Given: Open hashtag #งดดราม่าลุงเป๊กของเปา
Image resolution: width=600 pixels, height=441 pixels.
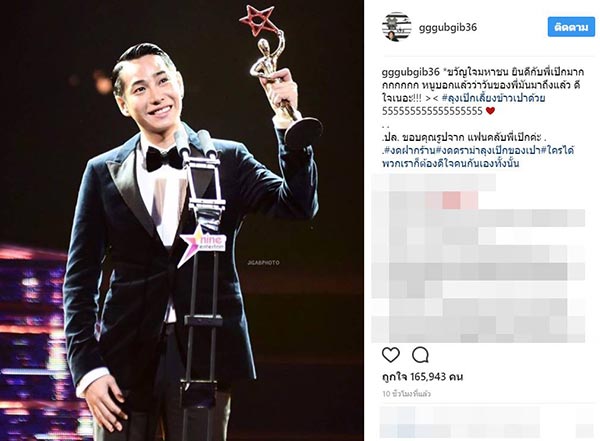Looking at the screenshot, I should point(488,150).
